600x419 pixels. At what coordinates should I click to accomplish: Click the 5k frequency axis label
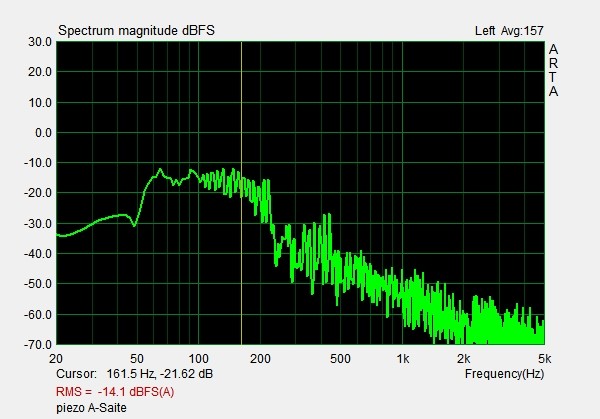point(545,359)
